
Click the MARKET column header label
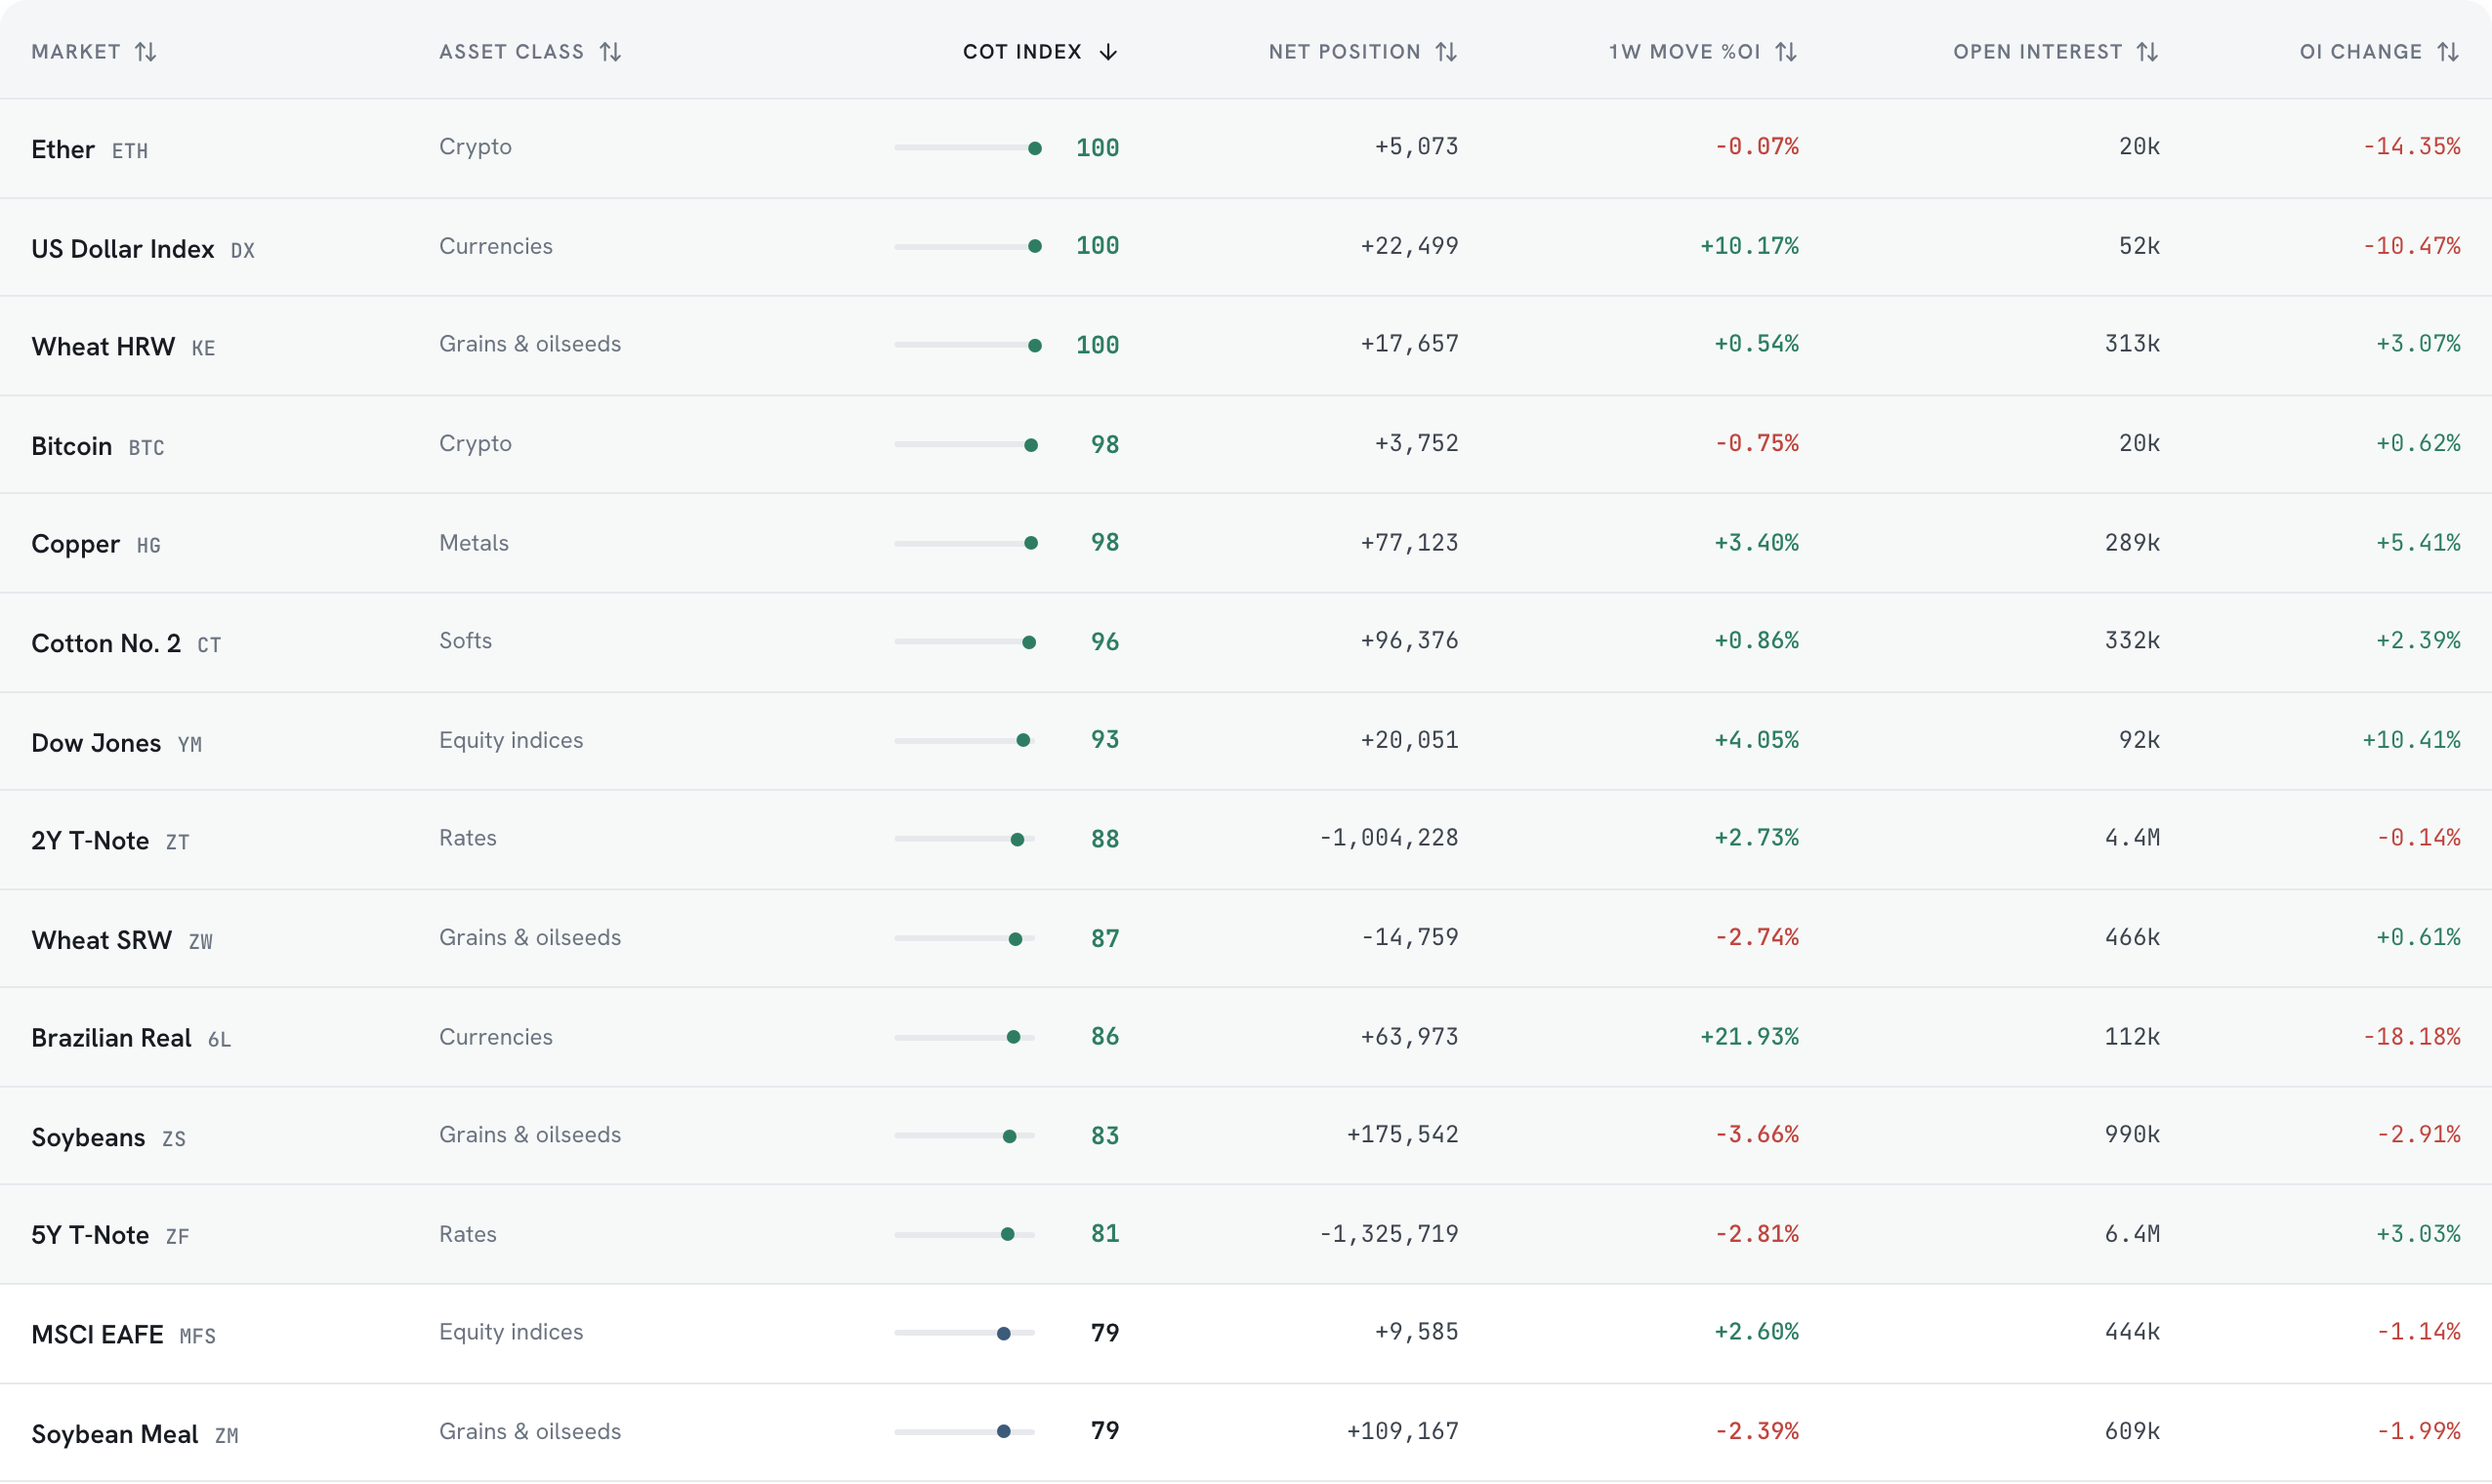76,52
